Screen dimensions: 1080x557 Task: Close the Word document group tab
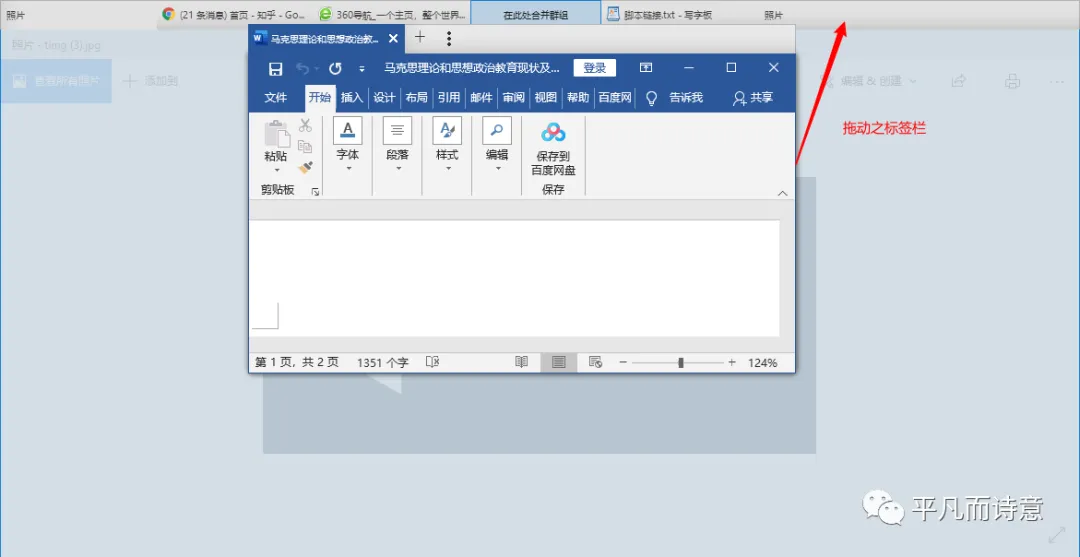(x=393, y=38)
